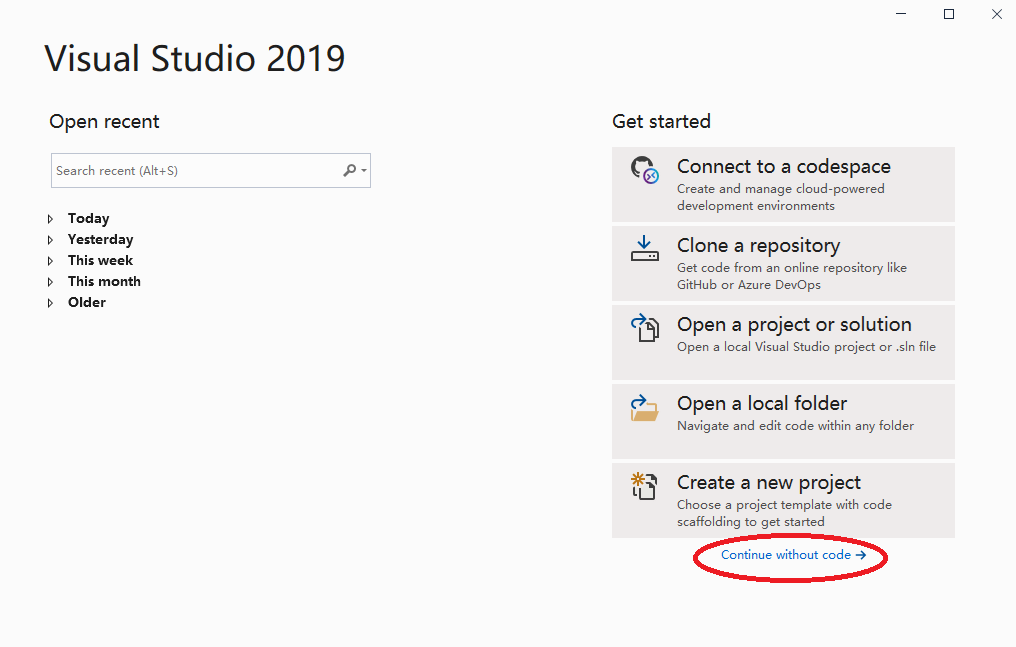1016x647 pixels.
Task: Choose Open a local folder title
Action: pos(762,403)
